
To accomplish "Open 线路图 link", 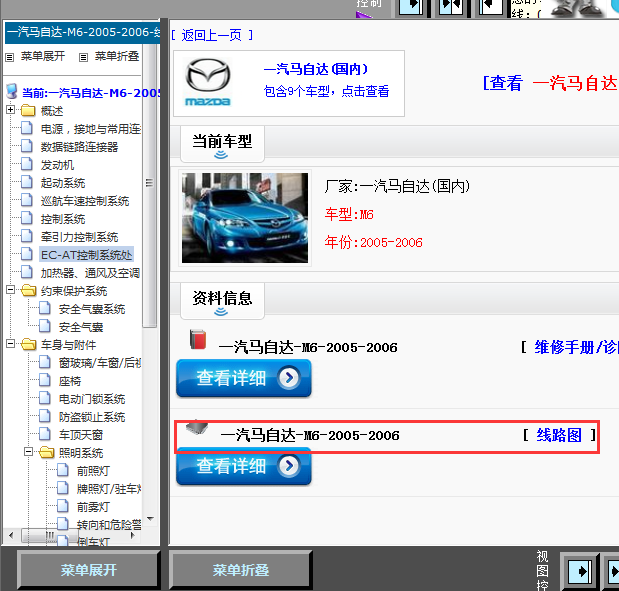I will point(559,435).
